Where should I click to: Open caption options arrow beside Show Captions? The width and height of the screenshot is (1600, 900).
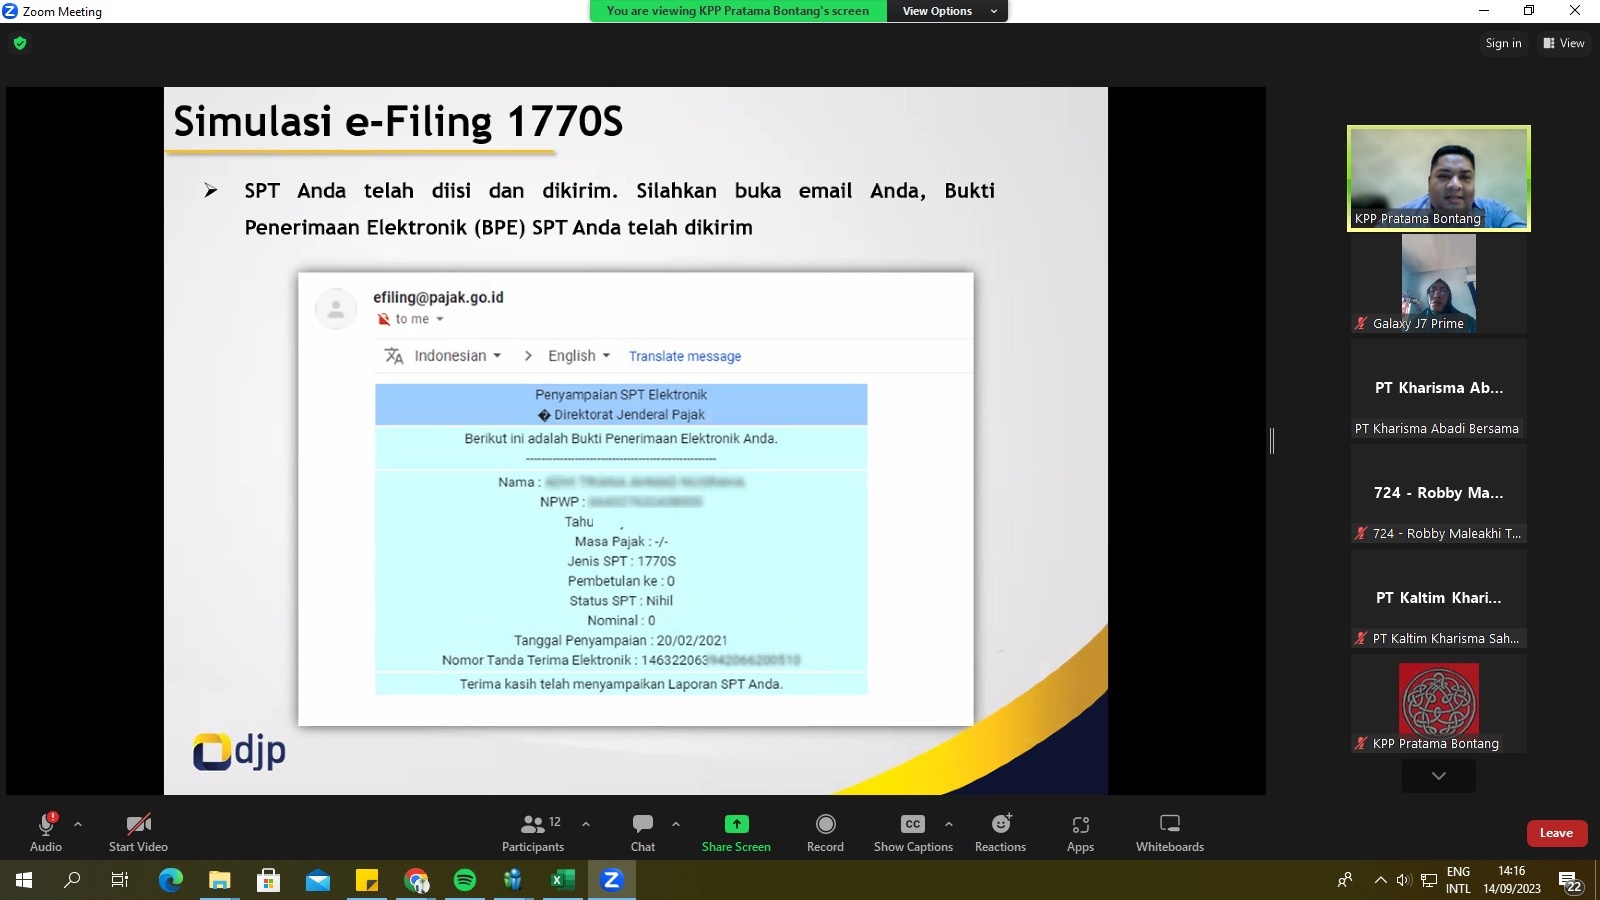click(x=949, y=824)
